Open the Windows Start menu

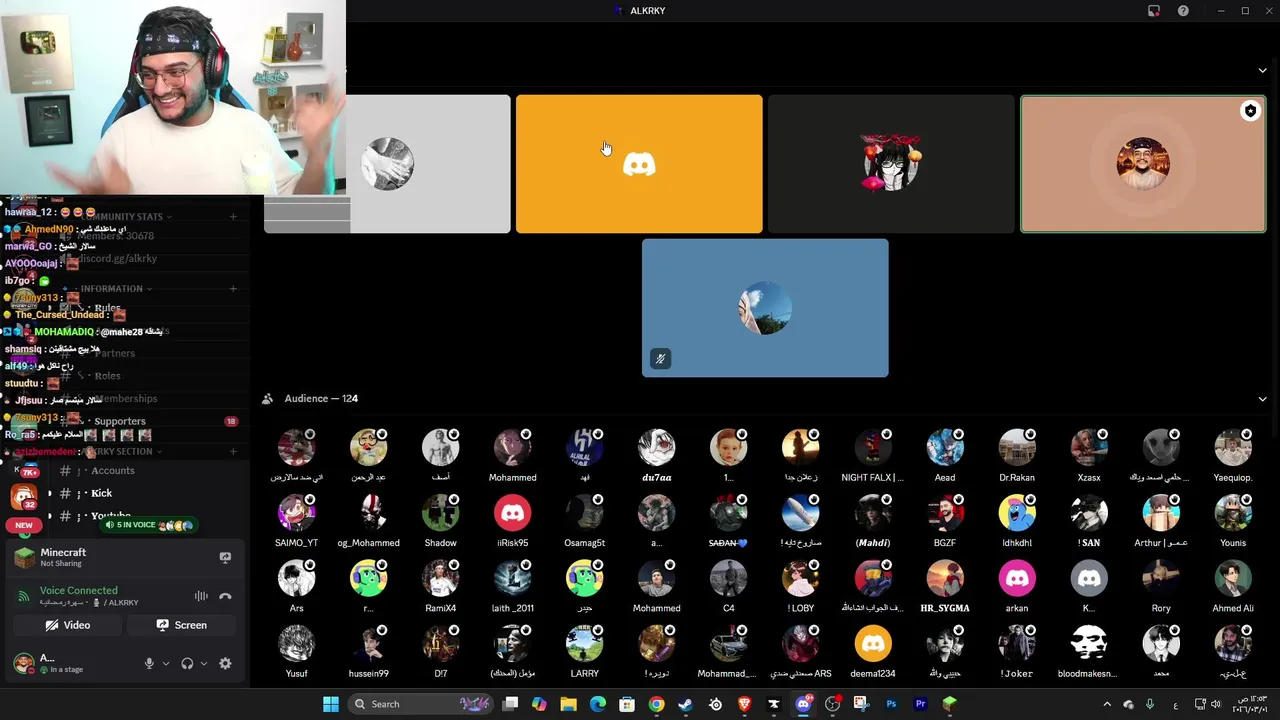[331, 704]
